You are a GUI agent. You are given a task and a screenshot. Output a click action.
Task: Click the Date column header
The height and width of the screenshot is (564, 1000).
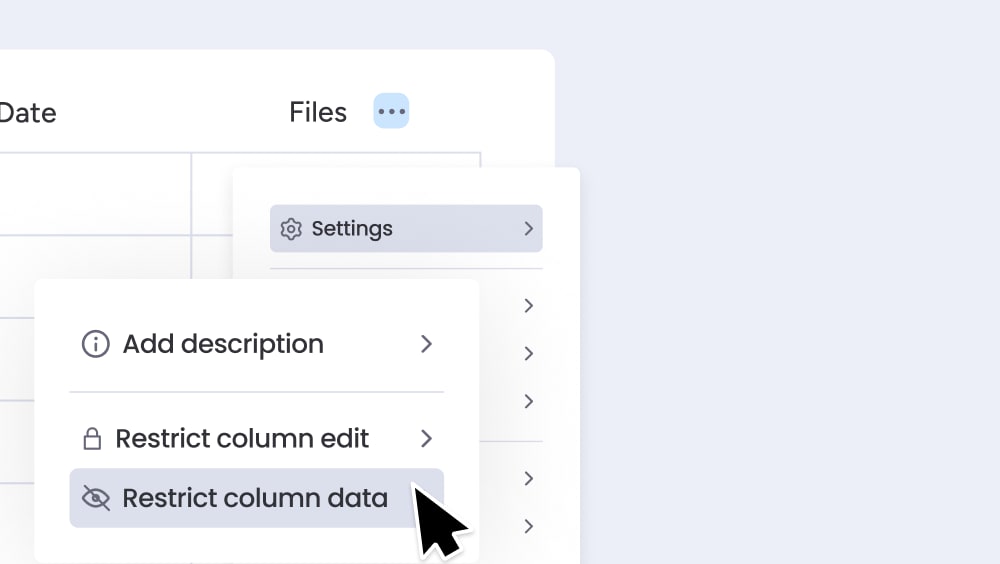click(27, 112)
